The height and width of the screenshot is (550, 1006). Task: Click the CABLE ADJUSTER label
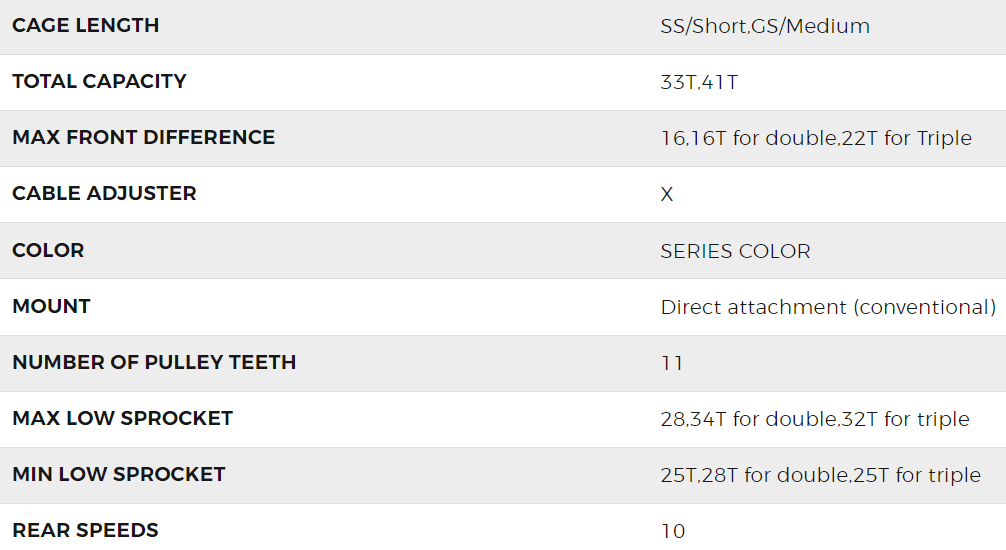(104, 194)
